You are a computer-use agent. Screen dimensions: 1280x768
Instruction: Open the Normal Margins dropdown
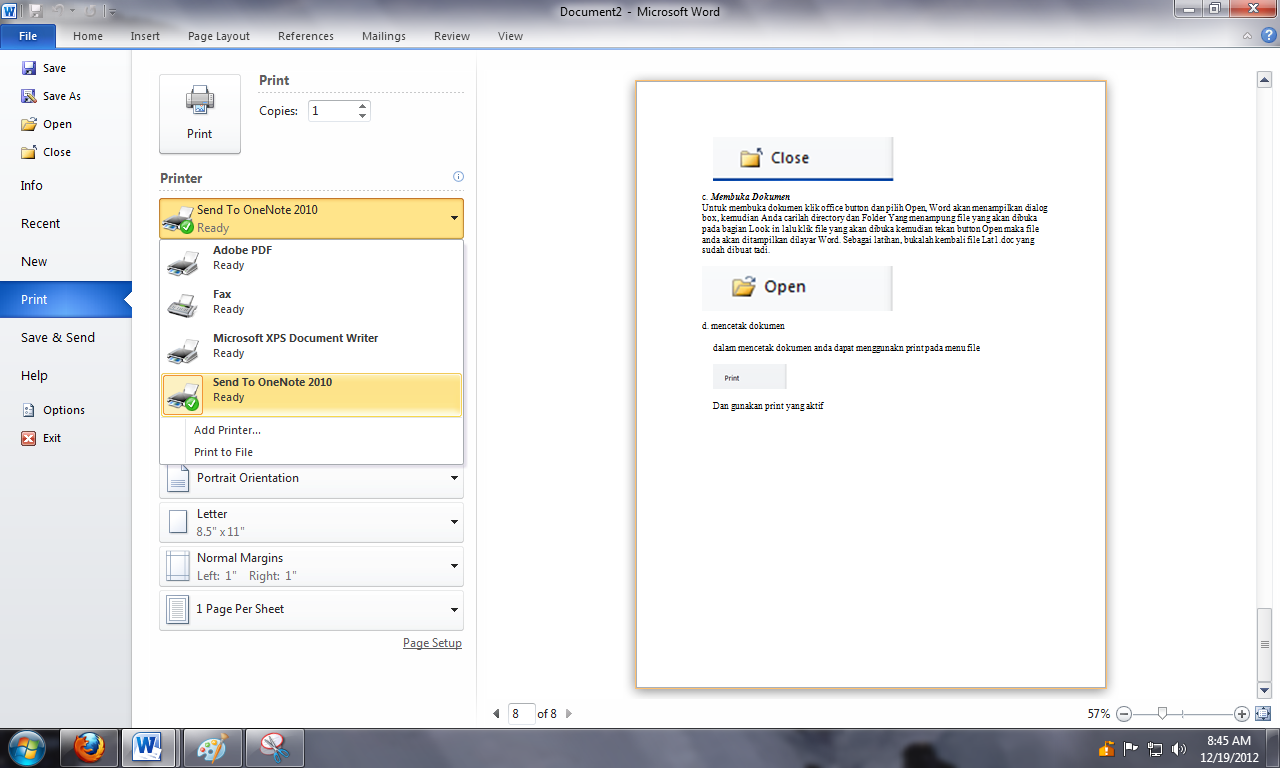(x=311, y=566)
